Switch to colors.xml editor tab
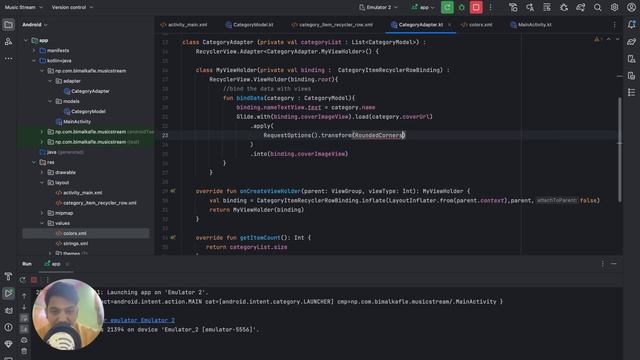Viewport: 640px width, 360px height. coord(477,25)
